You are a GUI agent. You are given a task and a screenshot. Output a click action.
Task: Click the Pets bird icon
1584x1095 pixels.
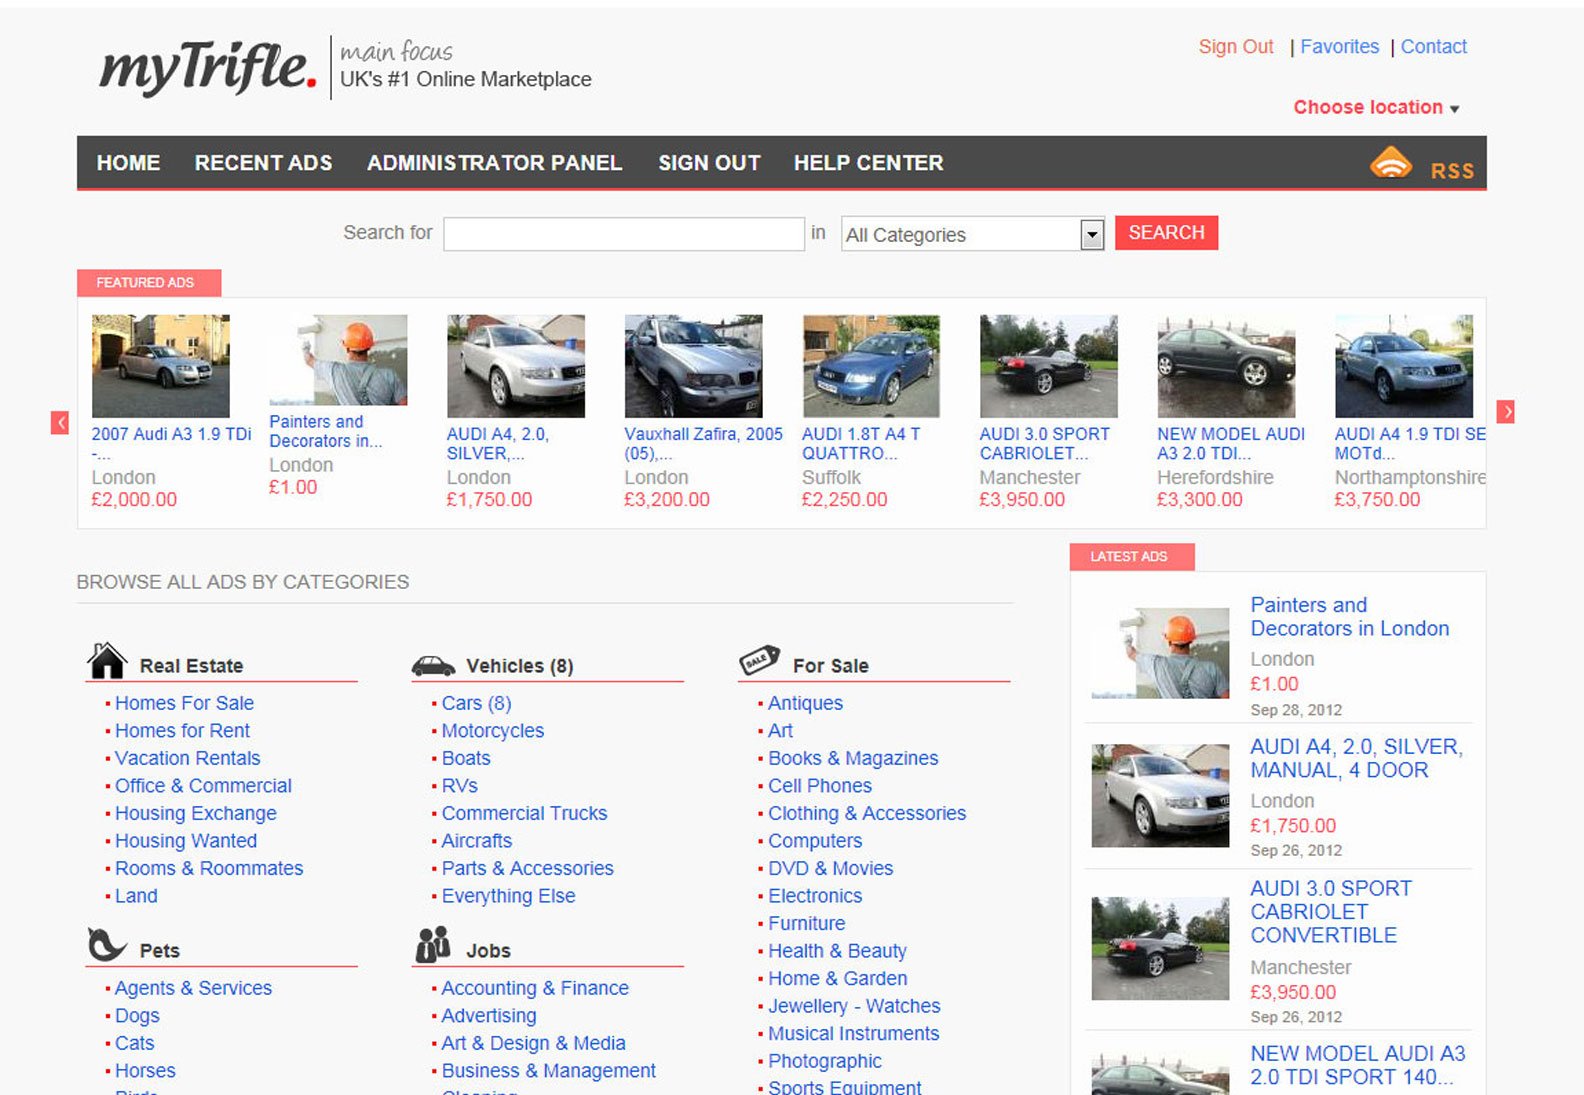(x=106, y=945)
